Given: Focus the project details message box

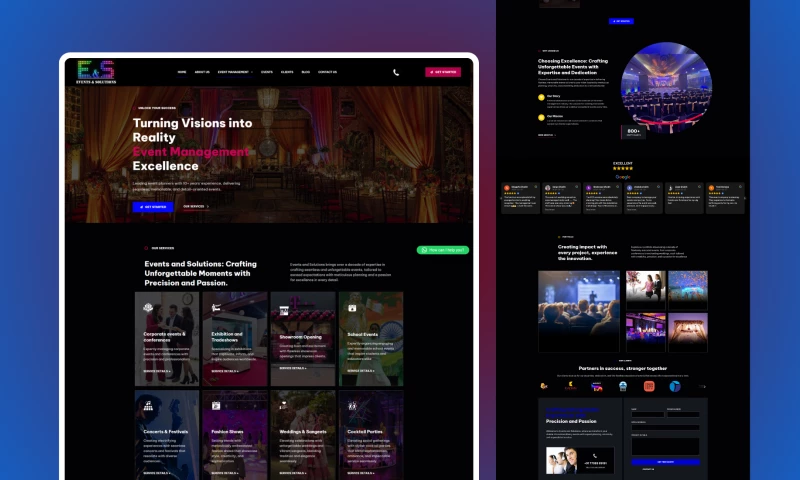Looking at the screenshot, I should [665, 446].
